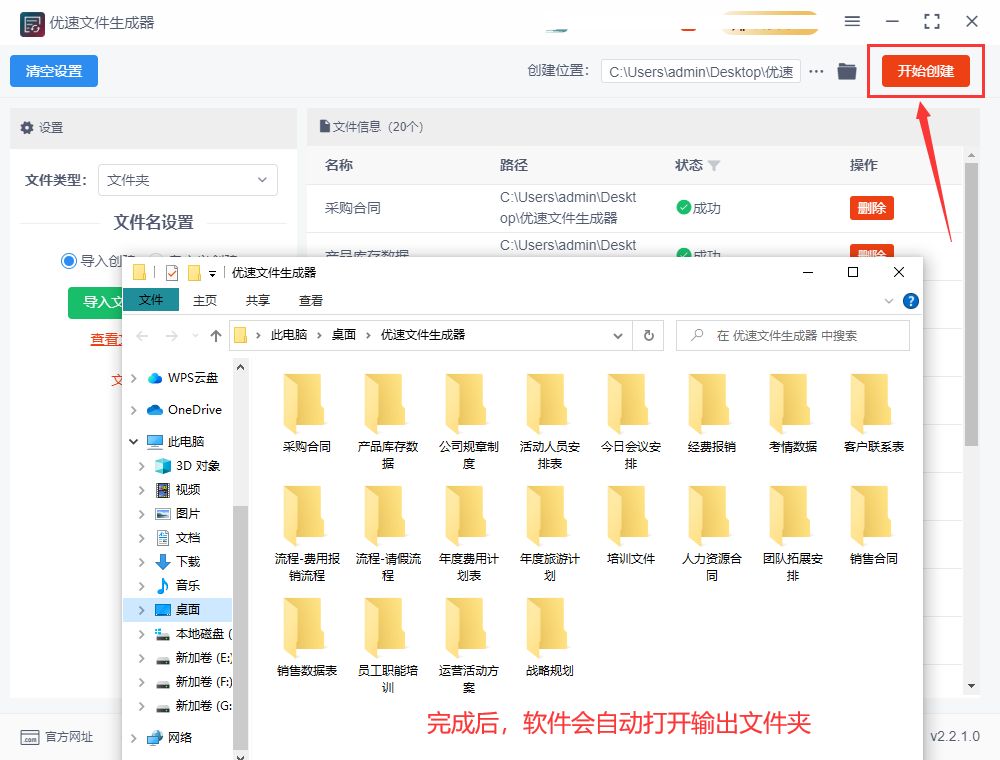Select the 人力资源合同 folder
1000x760 pixels.
point(712,533)
